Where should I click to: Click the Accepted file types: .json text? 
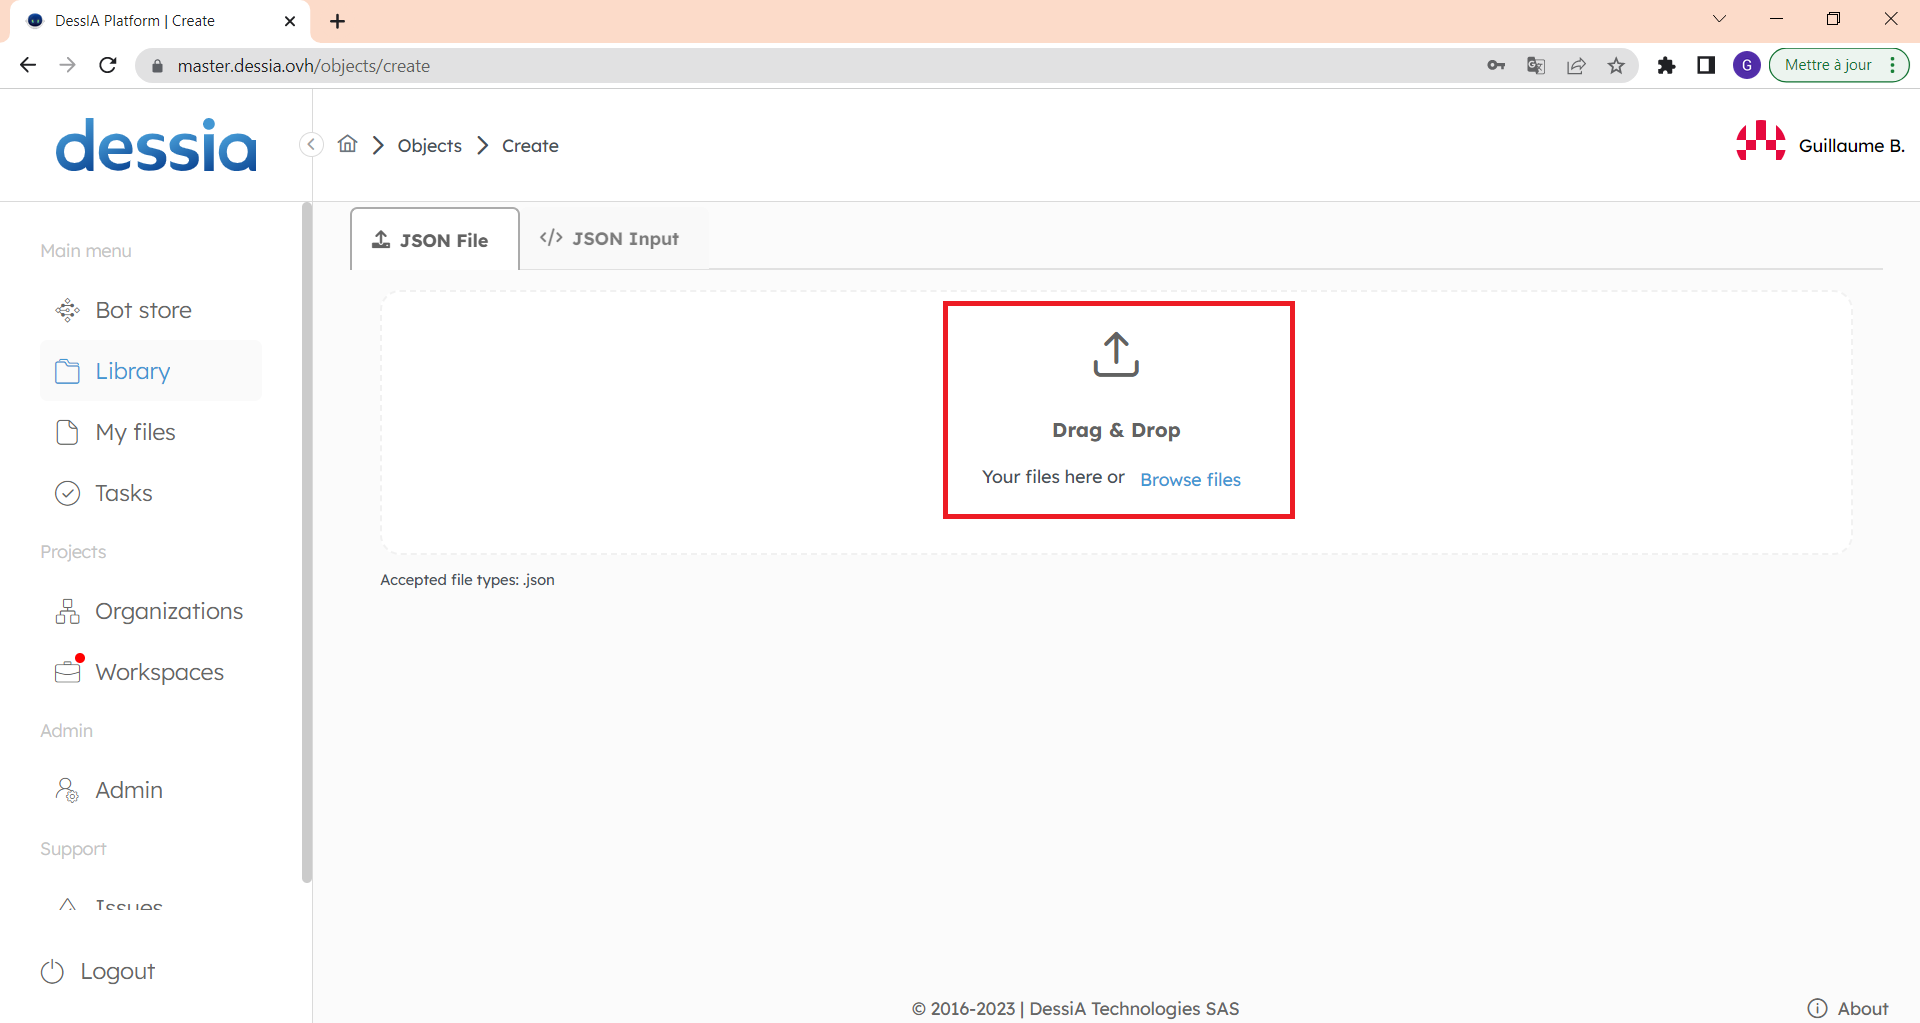[x=467, y=580]
